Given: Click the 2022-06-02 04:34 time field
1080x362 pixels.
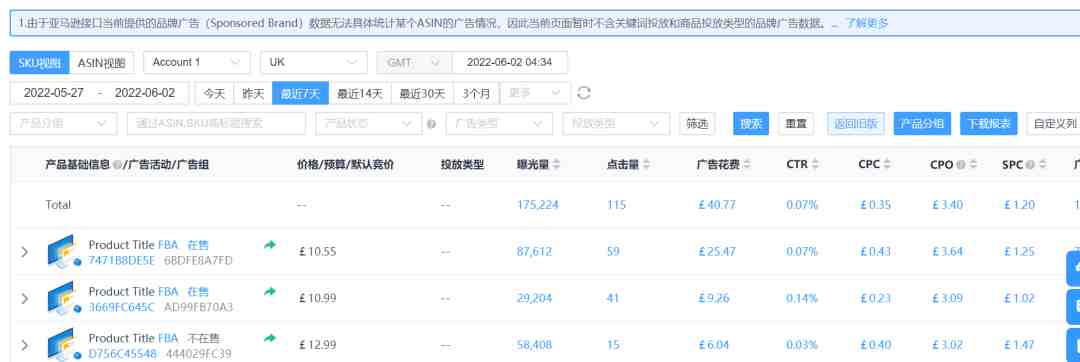Looking at the screenshot, I should tap(510, 63).
